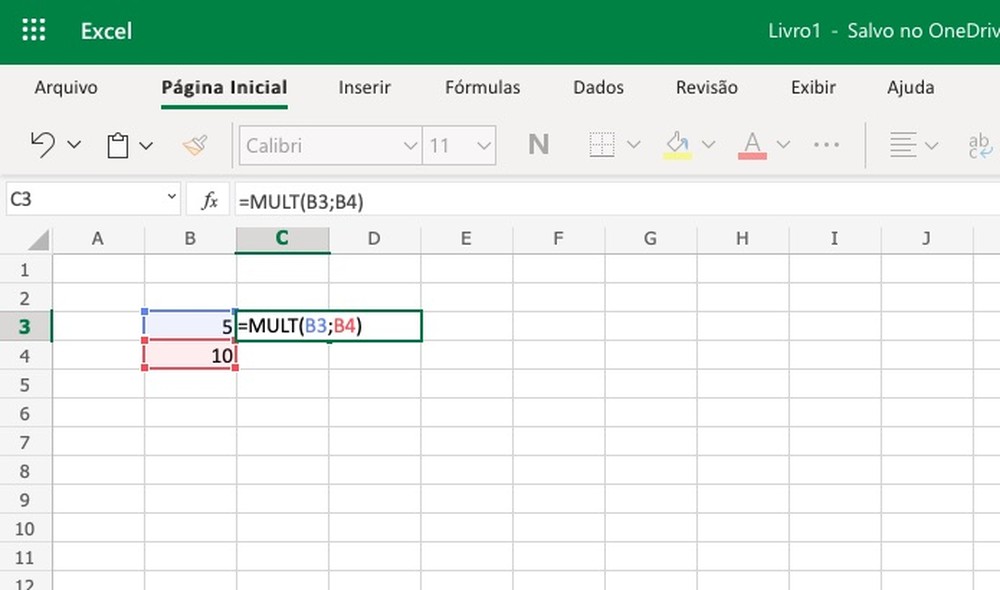Screen dimensions: 1000x590
Task: Click the Undo arrow icon
Action: [x=42, y=144]
